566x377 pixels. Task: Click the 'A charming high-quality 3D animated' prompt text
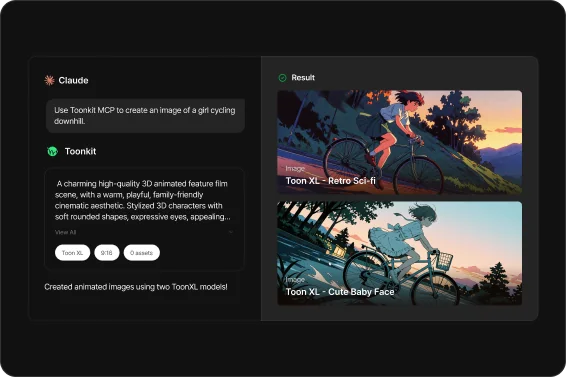tap(143, 200)
